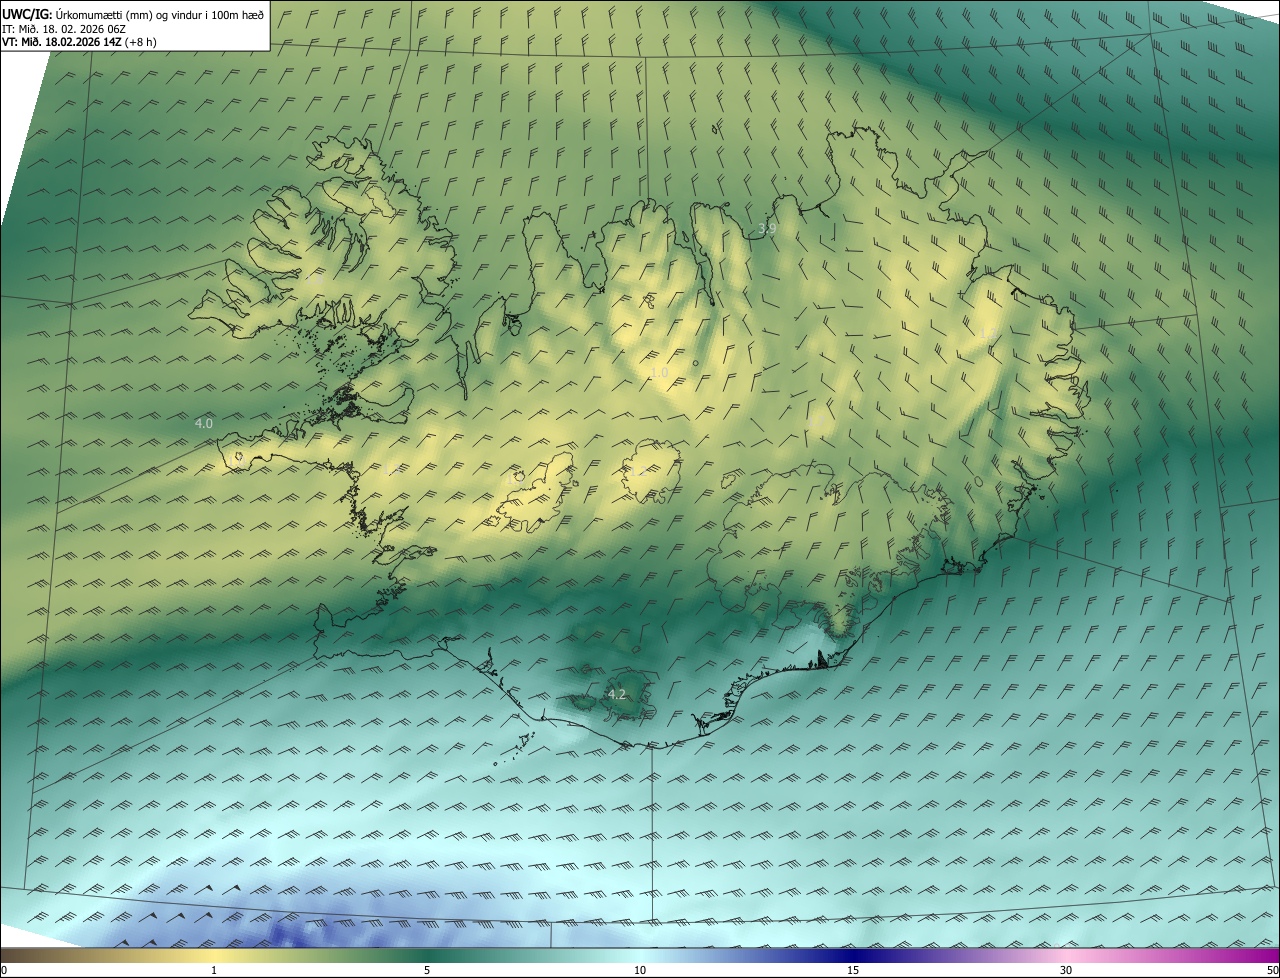Screen dimensions: 1280x978
Task: Click the '50' tick on the color scale
Action: pyautogui.click(x=1272, y=970)
